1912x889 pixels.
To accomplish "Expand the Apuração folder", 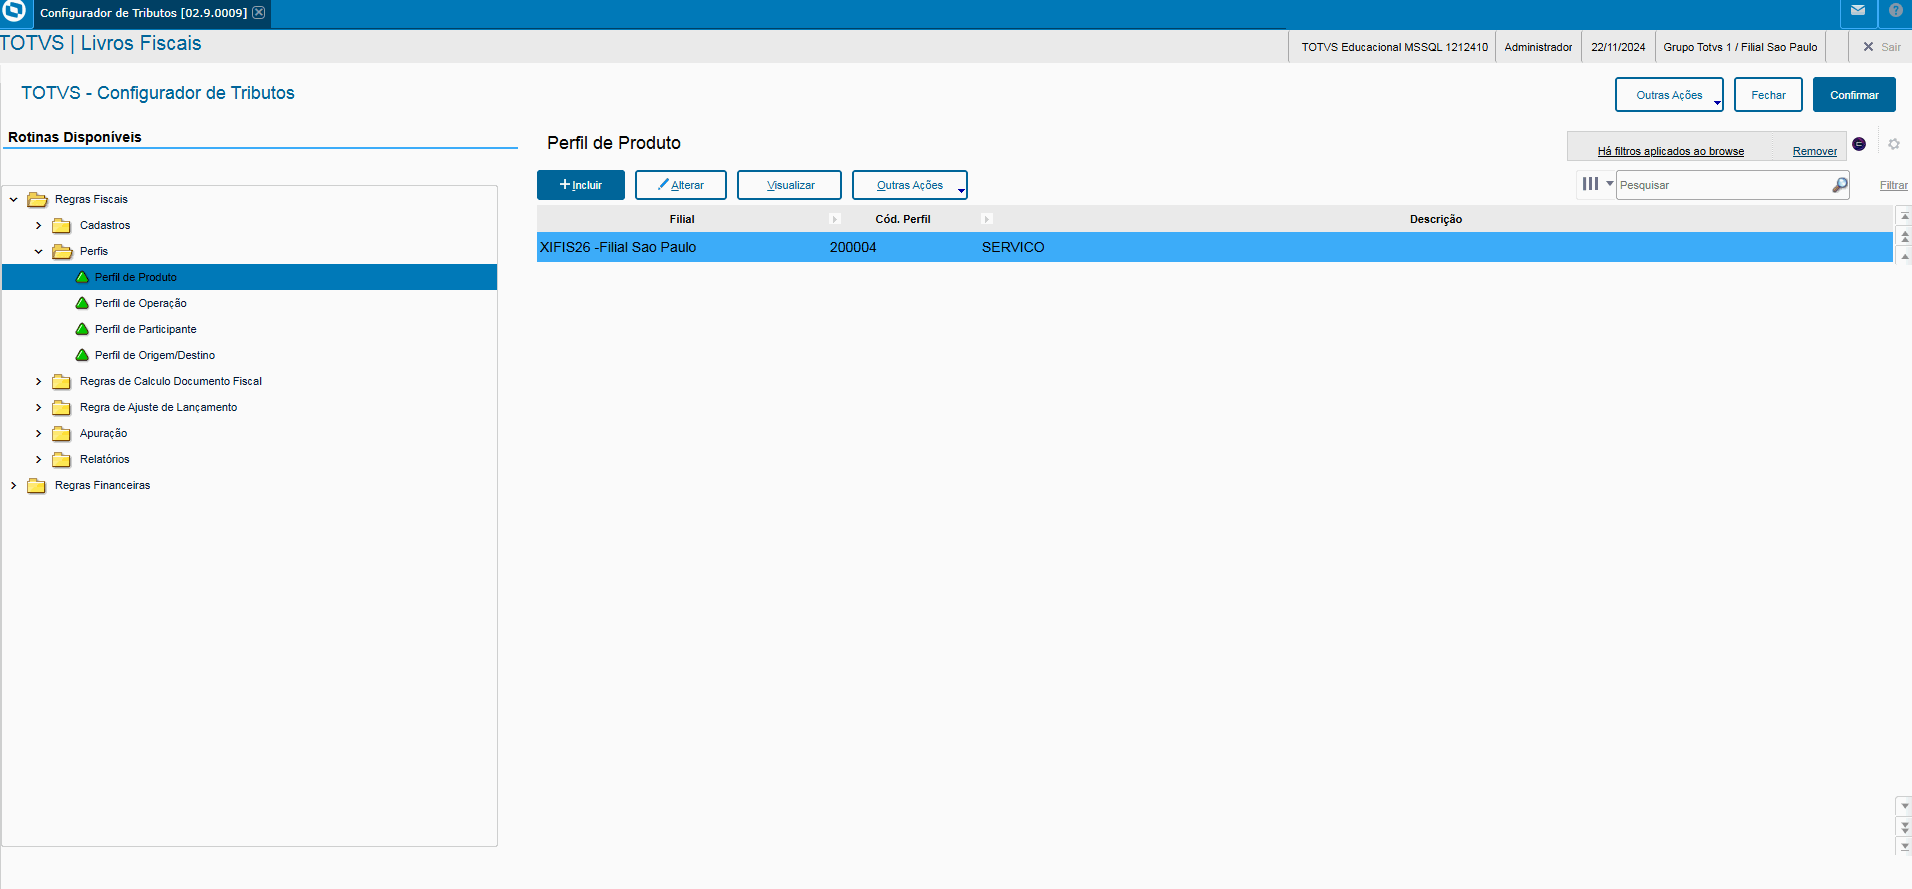I will click(39, 433).
